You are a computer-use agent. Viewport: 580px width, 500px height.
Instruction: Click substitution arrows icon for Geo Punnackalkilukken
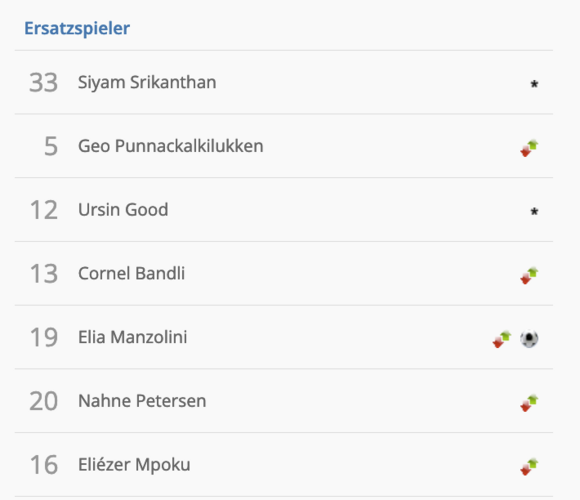point(529,148)
